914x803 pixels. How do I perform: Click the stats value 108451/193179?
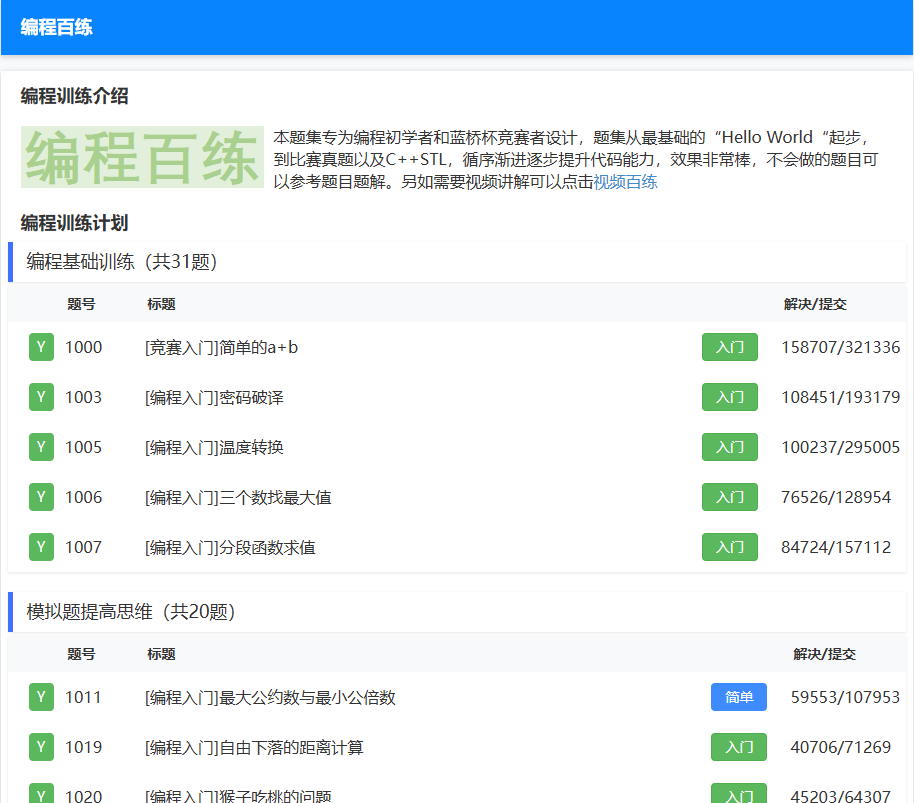pos(841,398)
